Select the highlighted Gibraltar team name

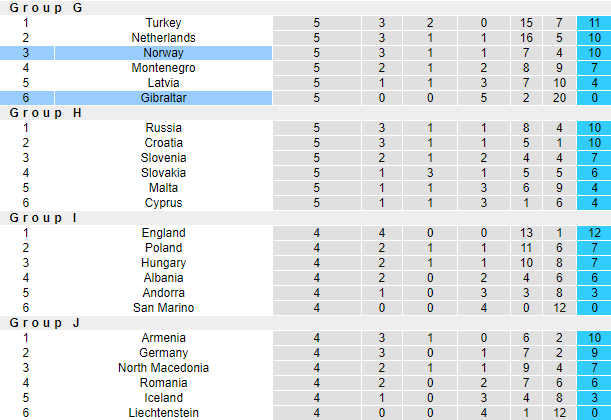tap(163, 98)
